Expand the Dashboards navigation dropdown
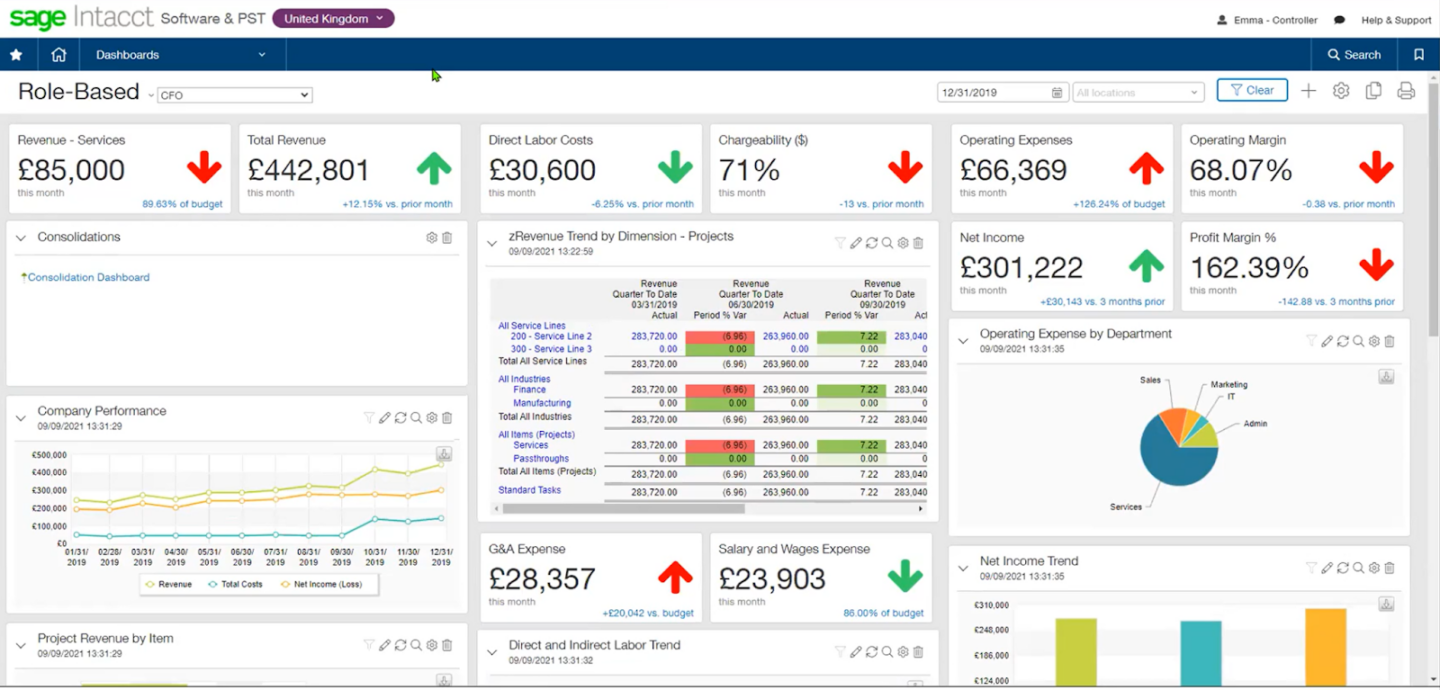Image resolution: width=1440 pixels, height=690 pixels. coord(262,54)
